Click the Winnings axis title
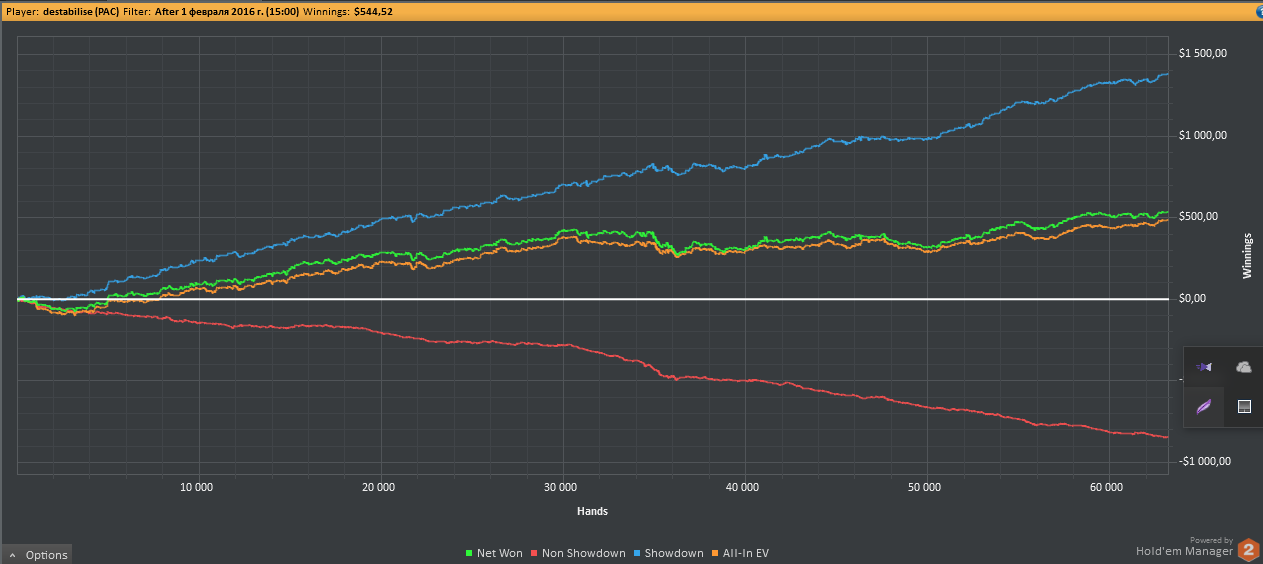Image resolution: width=1263 pixels, height=564 pixels. 1247,256
